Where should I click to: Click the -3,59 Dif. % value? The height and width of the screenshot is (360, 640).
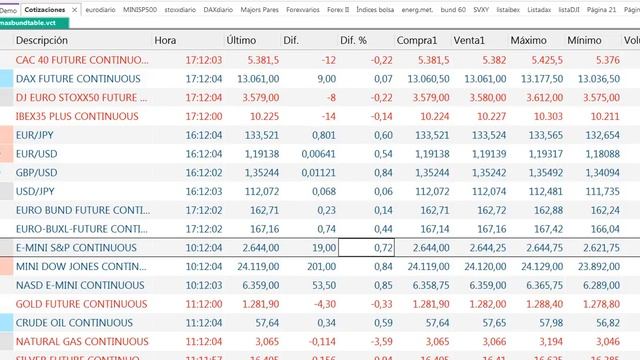pyautogui.click(x=382, y=342)
